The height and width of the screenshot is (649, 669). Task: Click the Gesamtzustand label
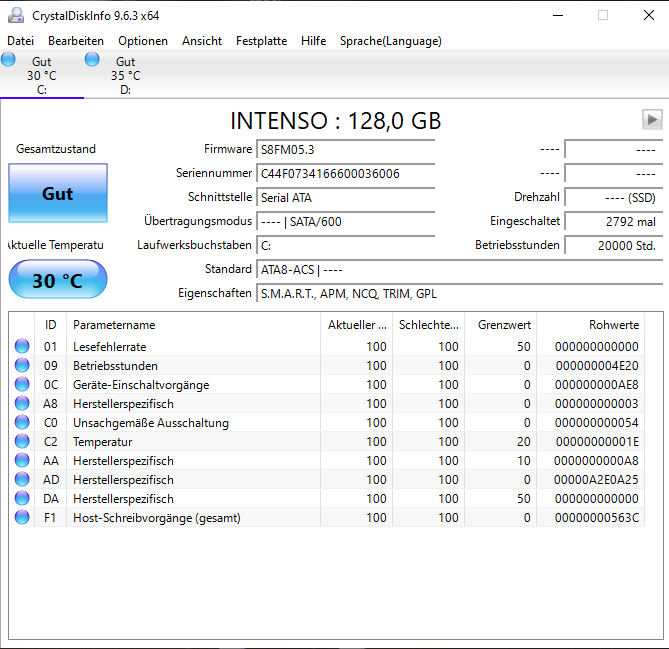[x=56, y=149]
